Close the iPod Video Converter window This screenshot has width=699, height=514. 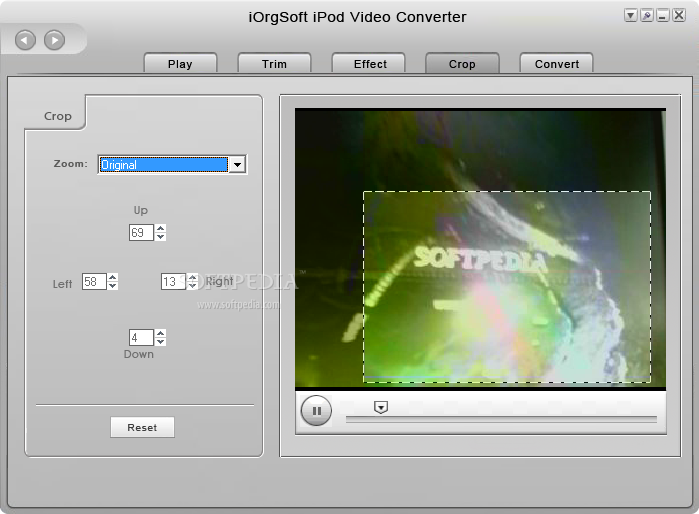point(679,16)
